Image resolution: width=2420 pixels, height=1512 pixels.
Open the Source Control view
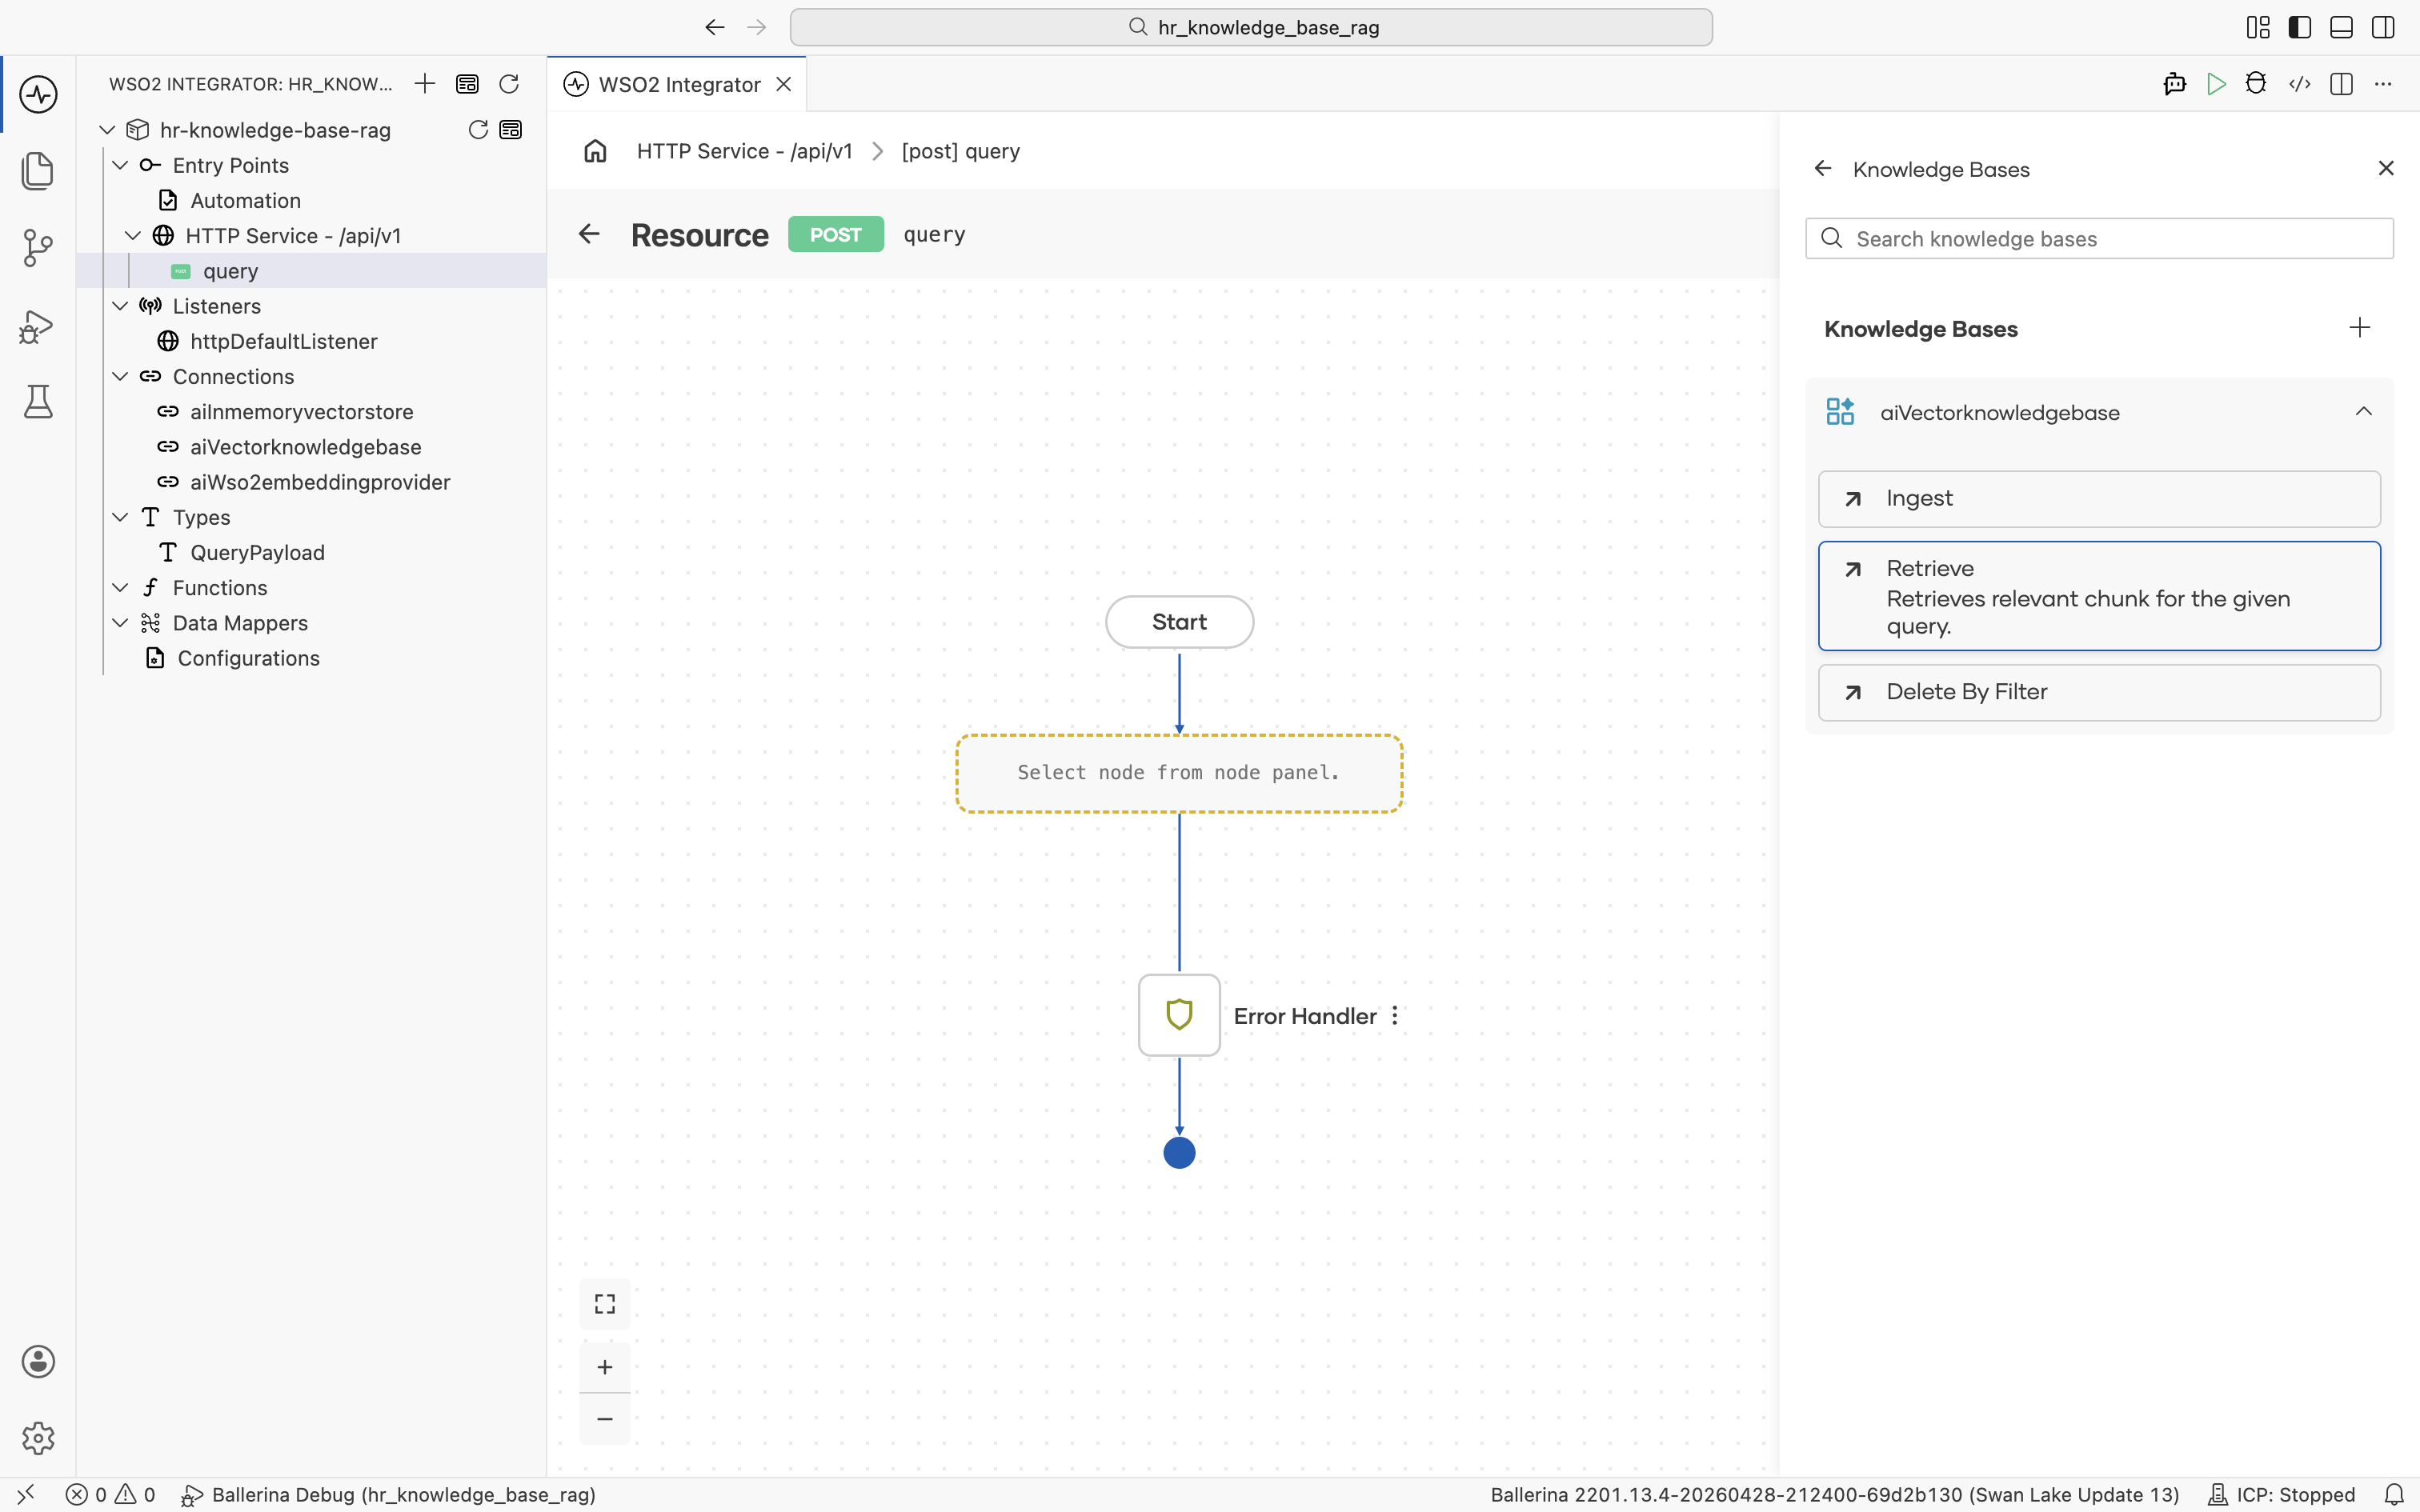(x=38, y=248)
